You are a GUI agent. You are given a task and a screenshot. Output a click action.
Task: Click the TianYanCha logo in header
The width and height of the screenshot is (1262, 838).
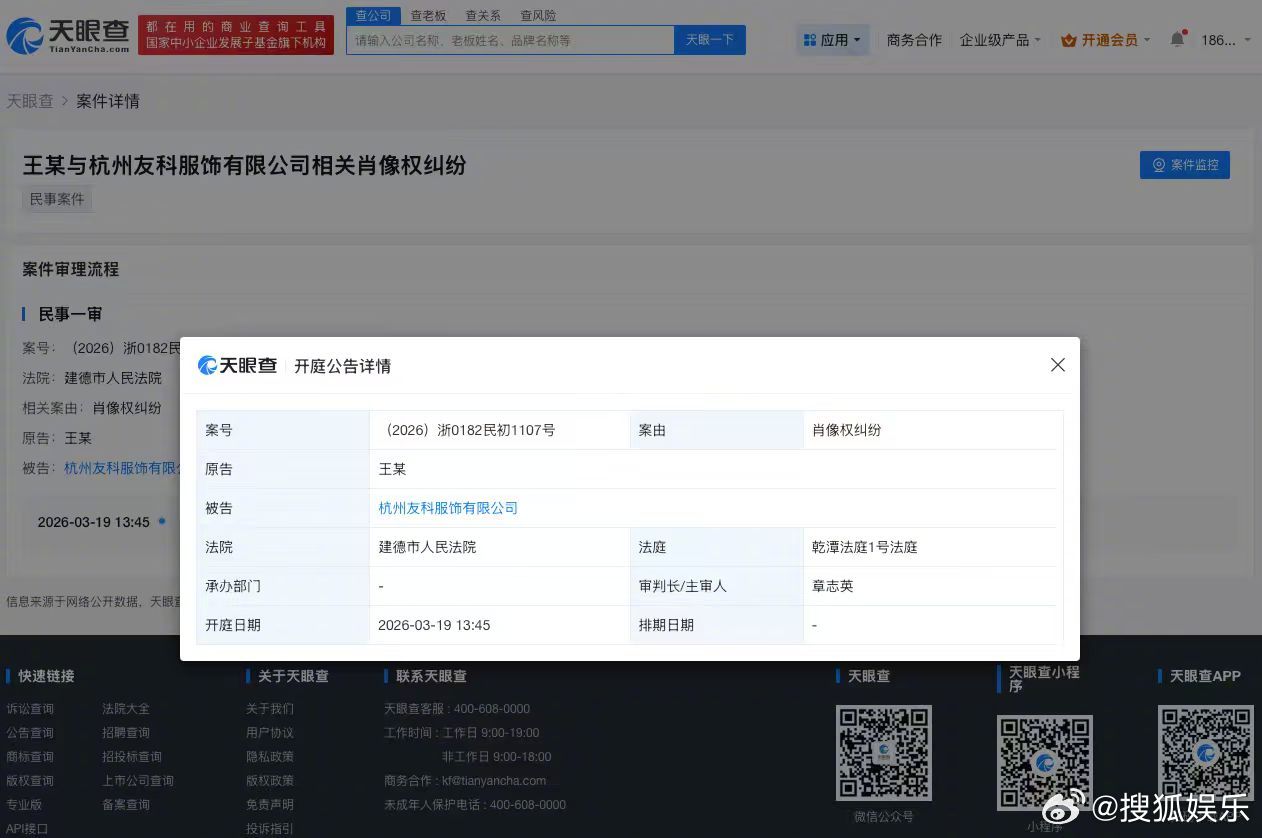[x=68, y=36]
